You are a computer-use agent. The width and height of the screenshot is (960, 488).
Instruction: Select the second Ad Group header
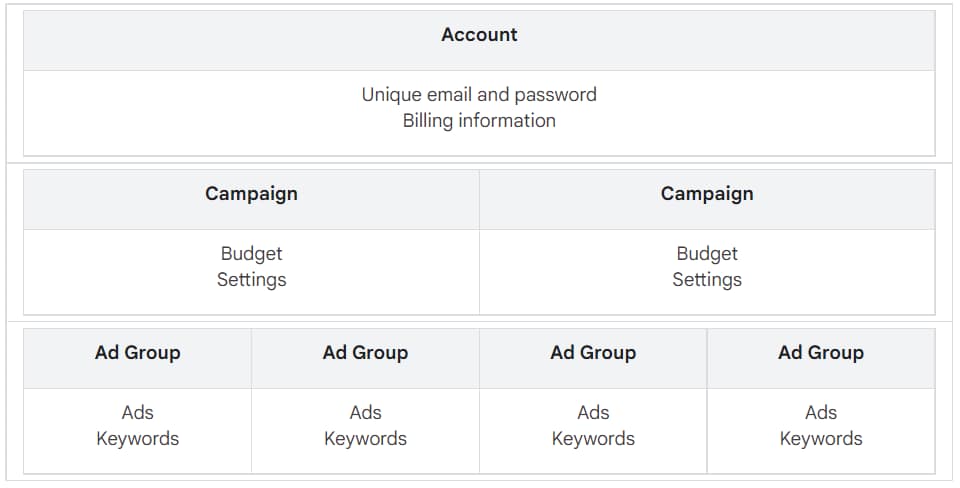pyautogui.click(x=366, y=358)
